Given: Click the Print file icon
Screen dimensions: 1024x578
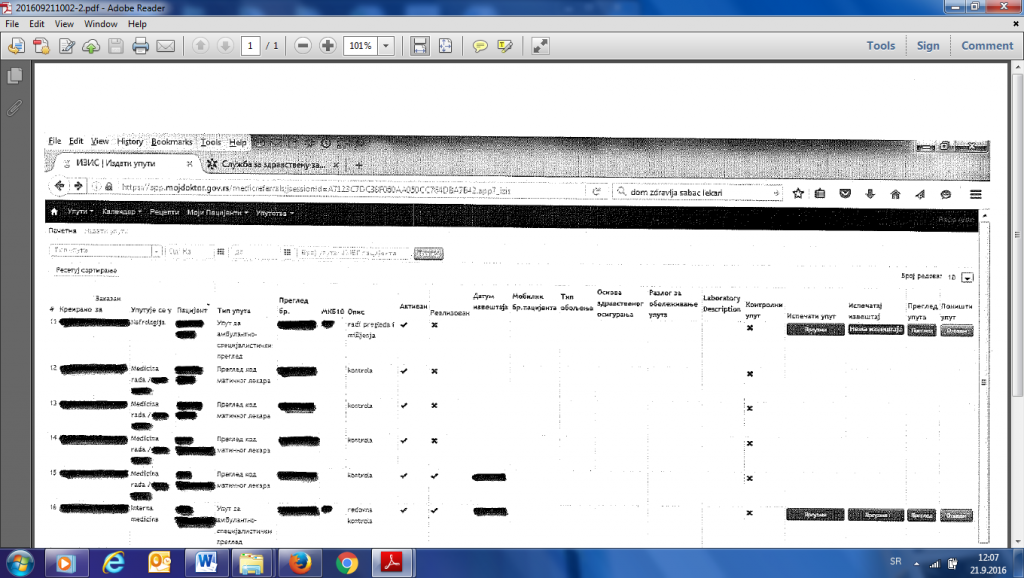Looking at the screenshot, I should point(141,46).
